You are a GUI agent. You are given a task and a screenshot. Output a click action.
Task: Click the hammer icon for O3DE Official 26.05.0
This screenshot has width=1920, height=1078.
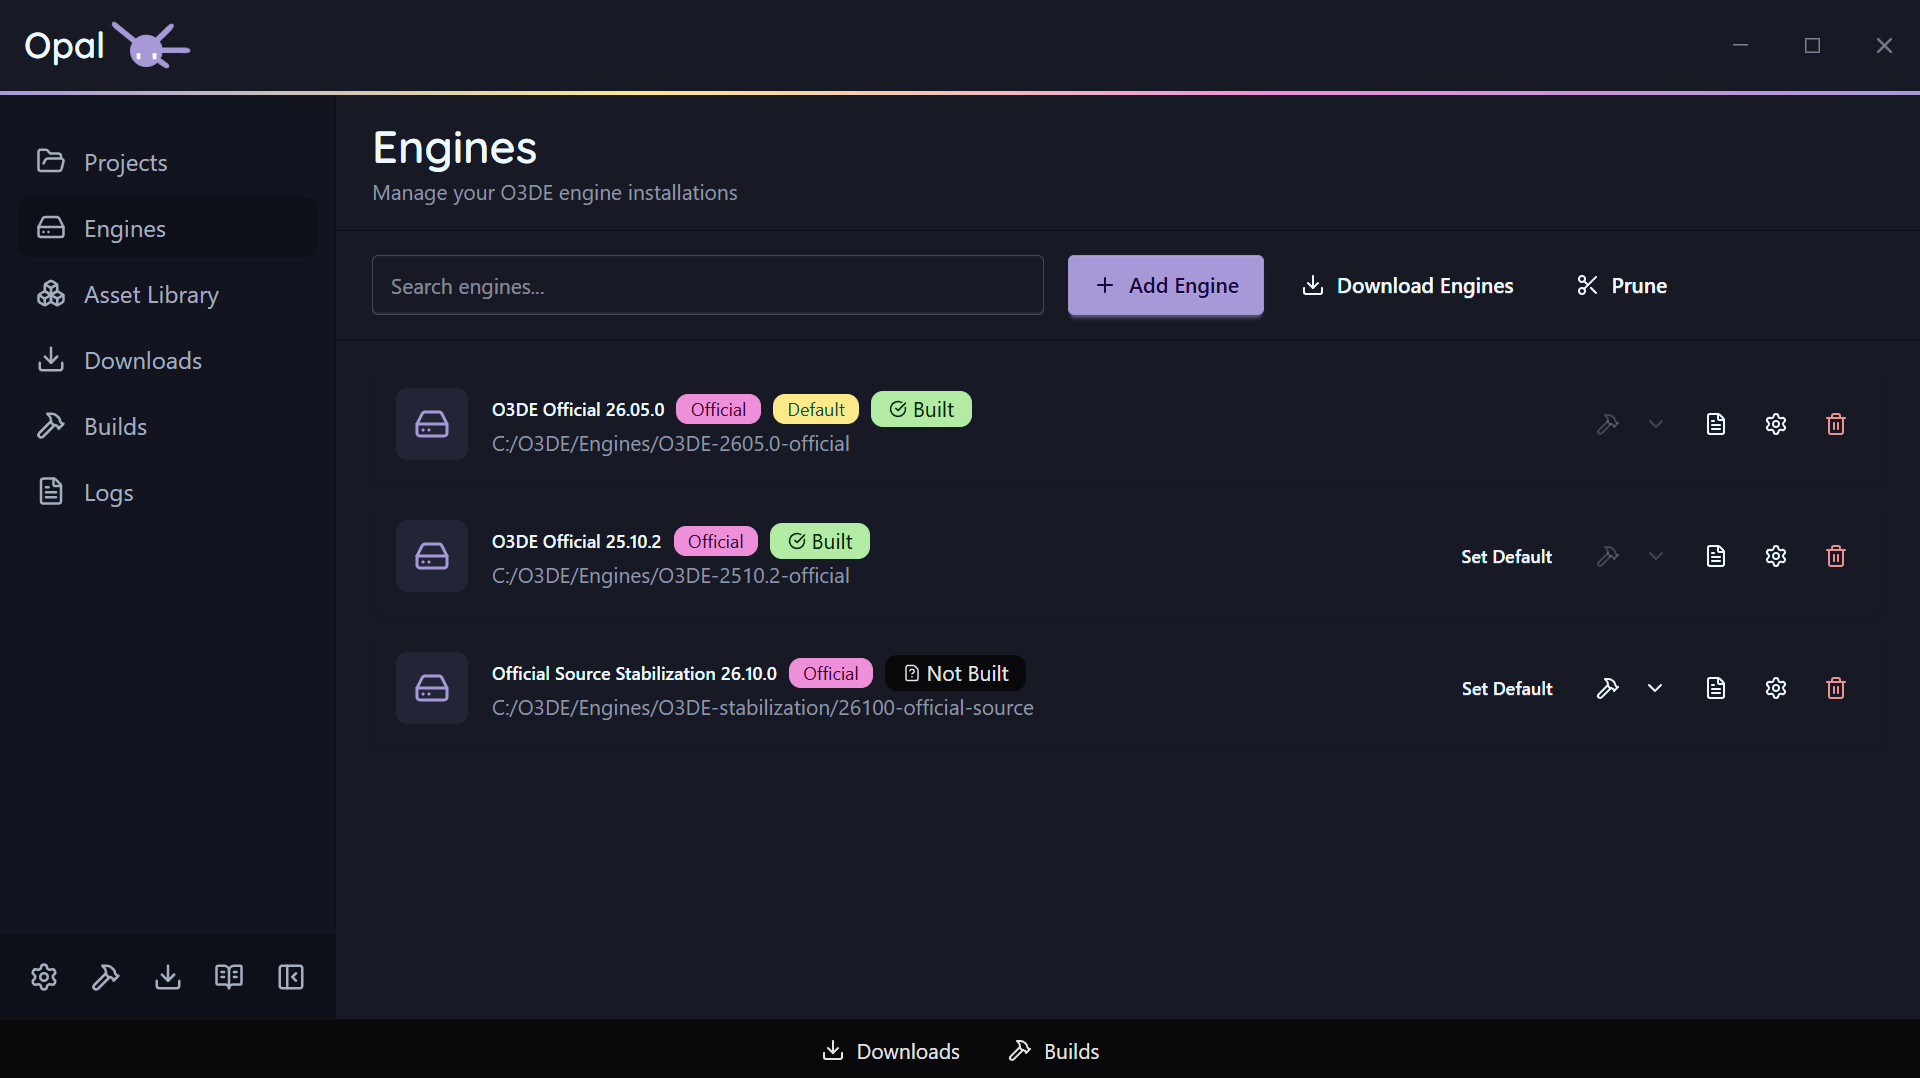coord(1608,424)
